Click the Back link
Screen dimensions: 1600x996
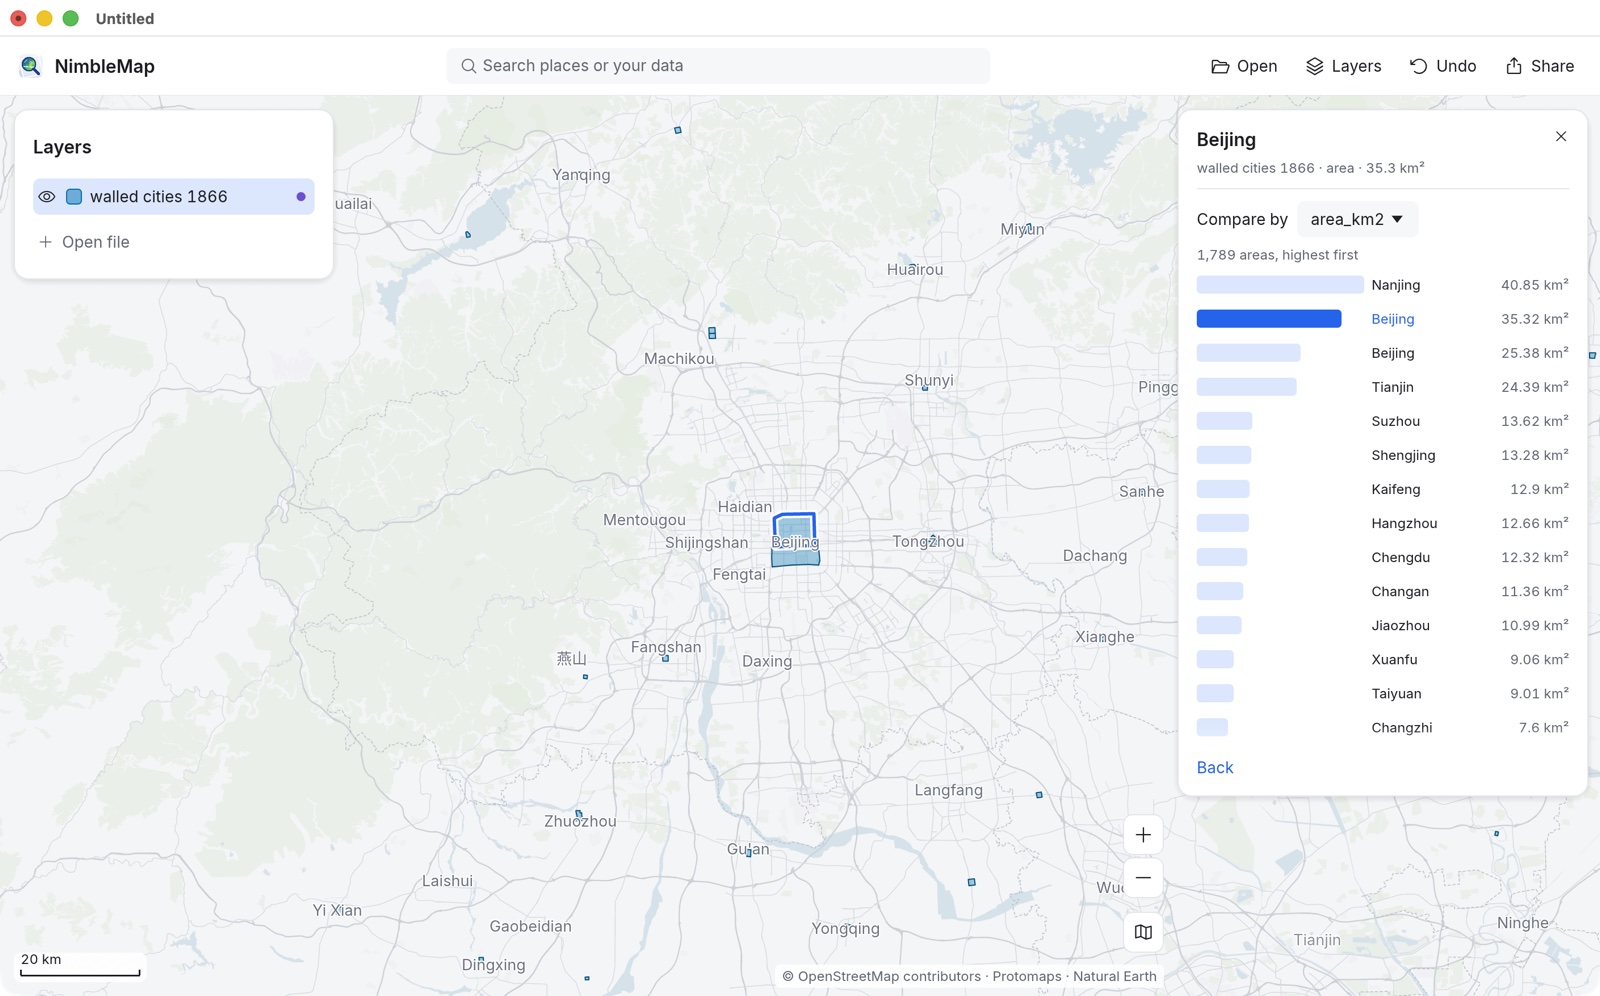[x=1215, y=768]
